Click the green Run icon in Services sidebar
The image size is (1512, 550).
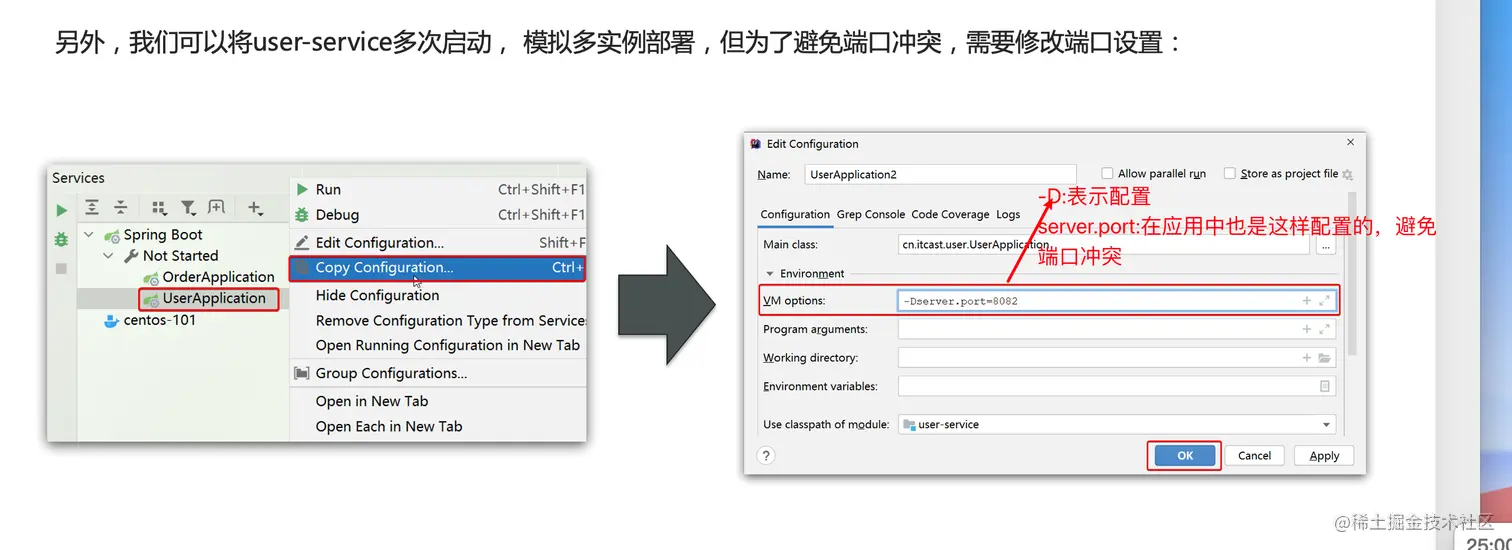click(61, 210)
